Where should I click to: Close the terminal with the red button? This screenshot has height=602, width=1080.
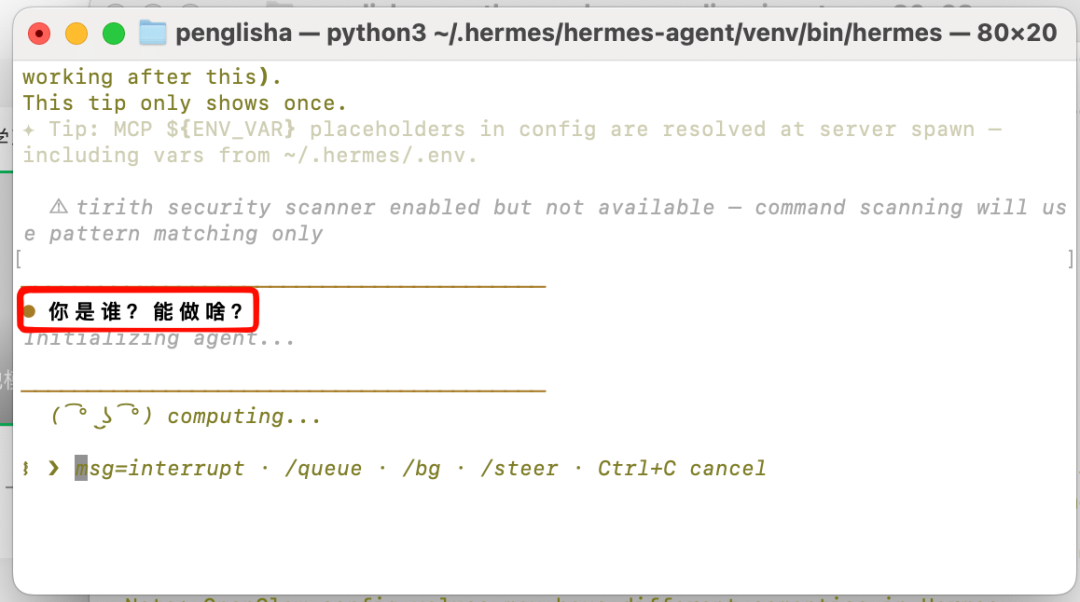[39, 33]
